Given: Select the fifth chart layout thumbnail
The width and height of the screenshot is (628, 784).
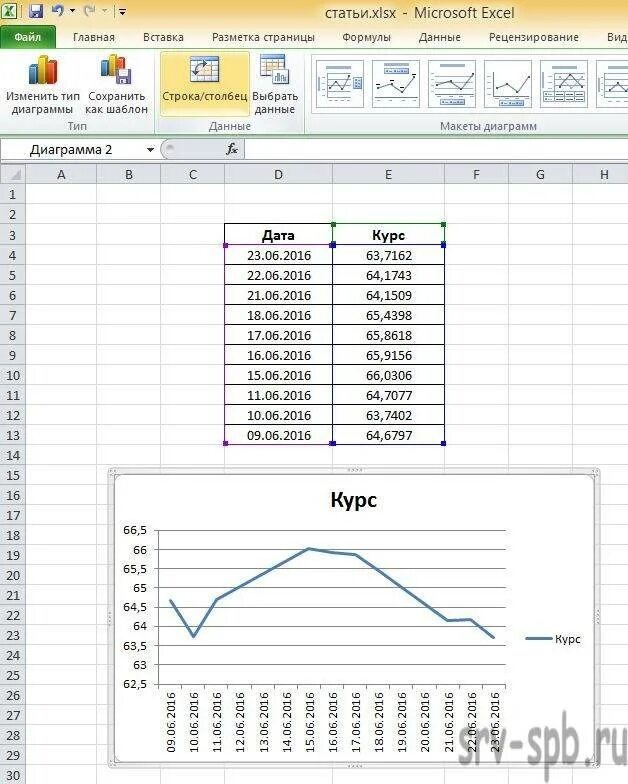Looking at the screenshot, I should (x=564, y=84).
